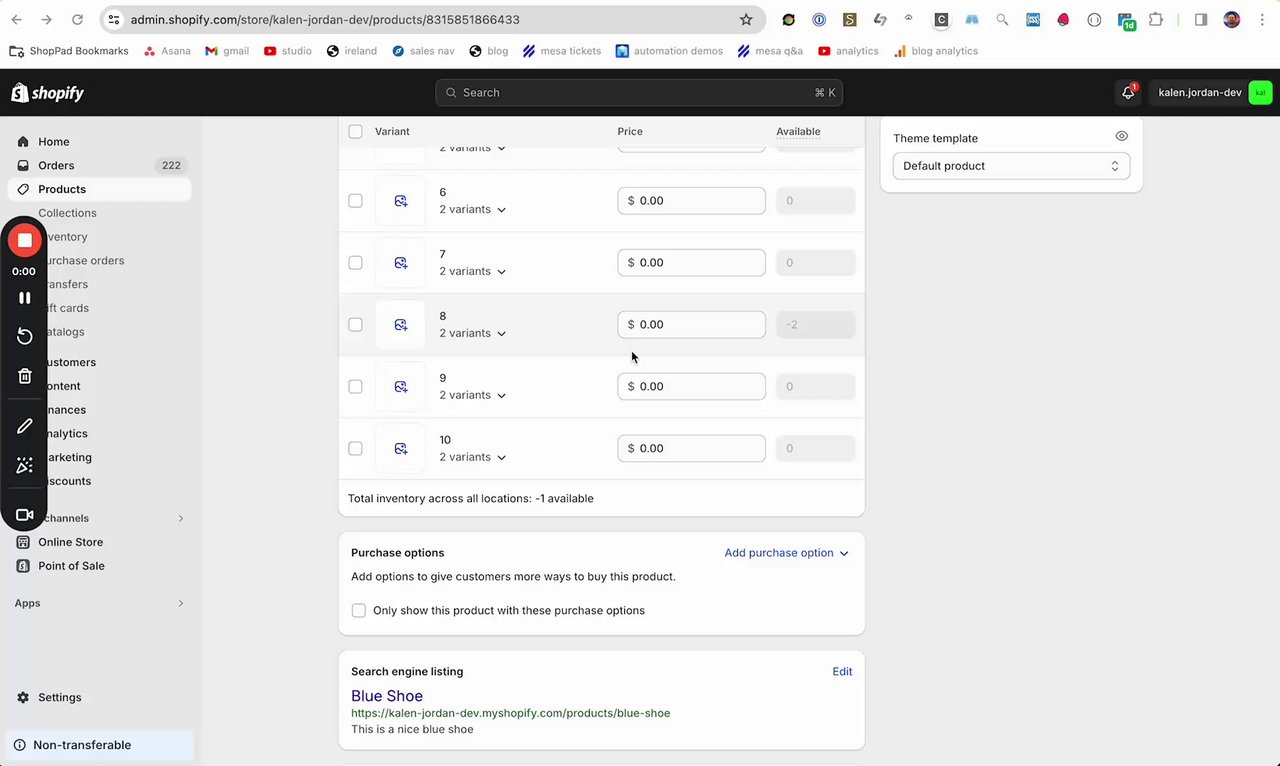Bookmark this page with star icon
Screen dimensions: 1280x766
[746, 20]
